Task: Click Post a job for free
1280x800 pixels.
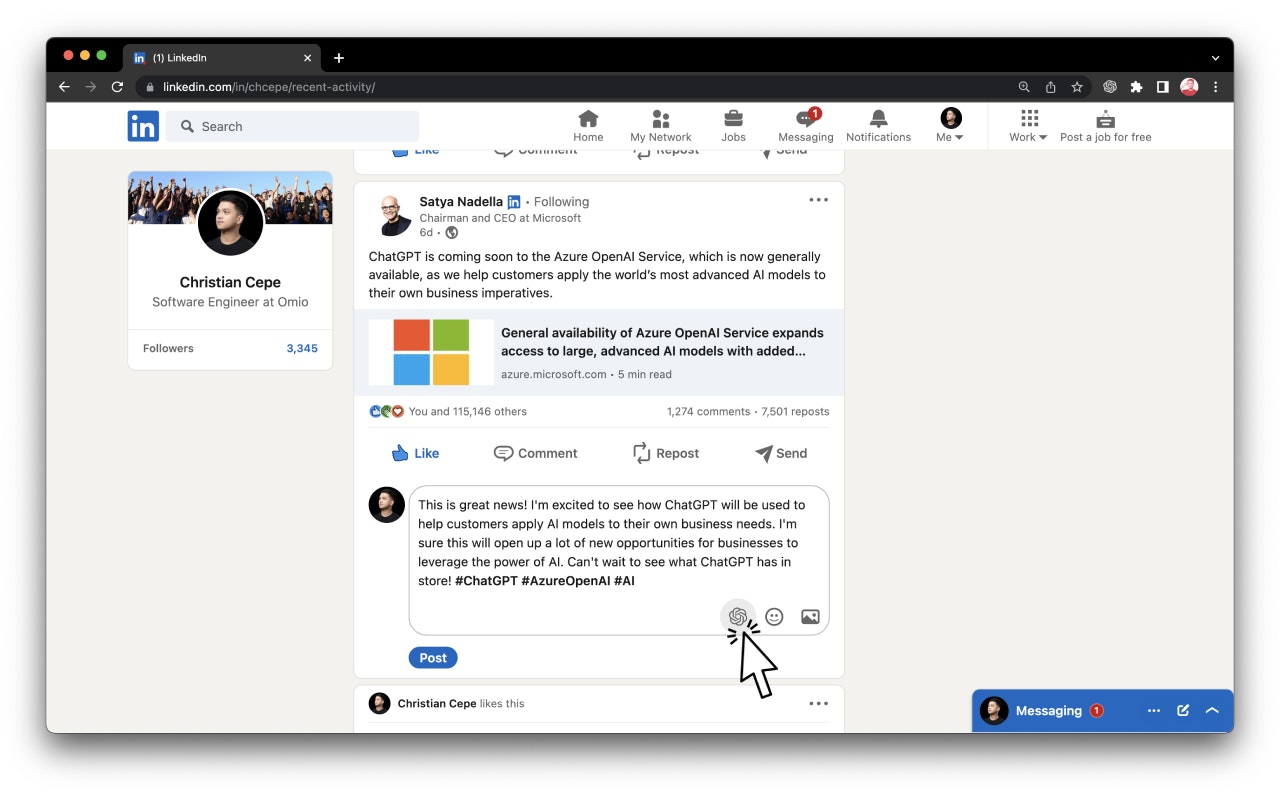Action: [1105, 126]
